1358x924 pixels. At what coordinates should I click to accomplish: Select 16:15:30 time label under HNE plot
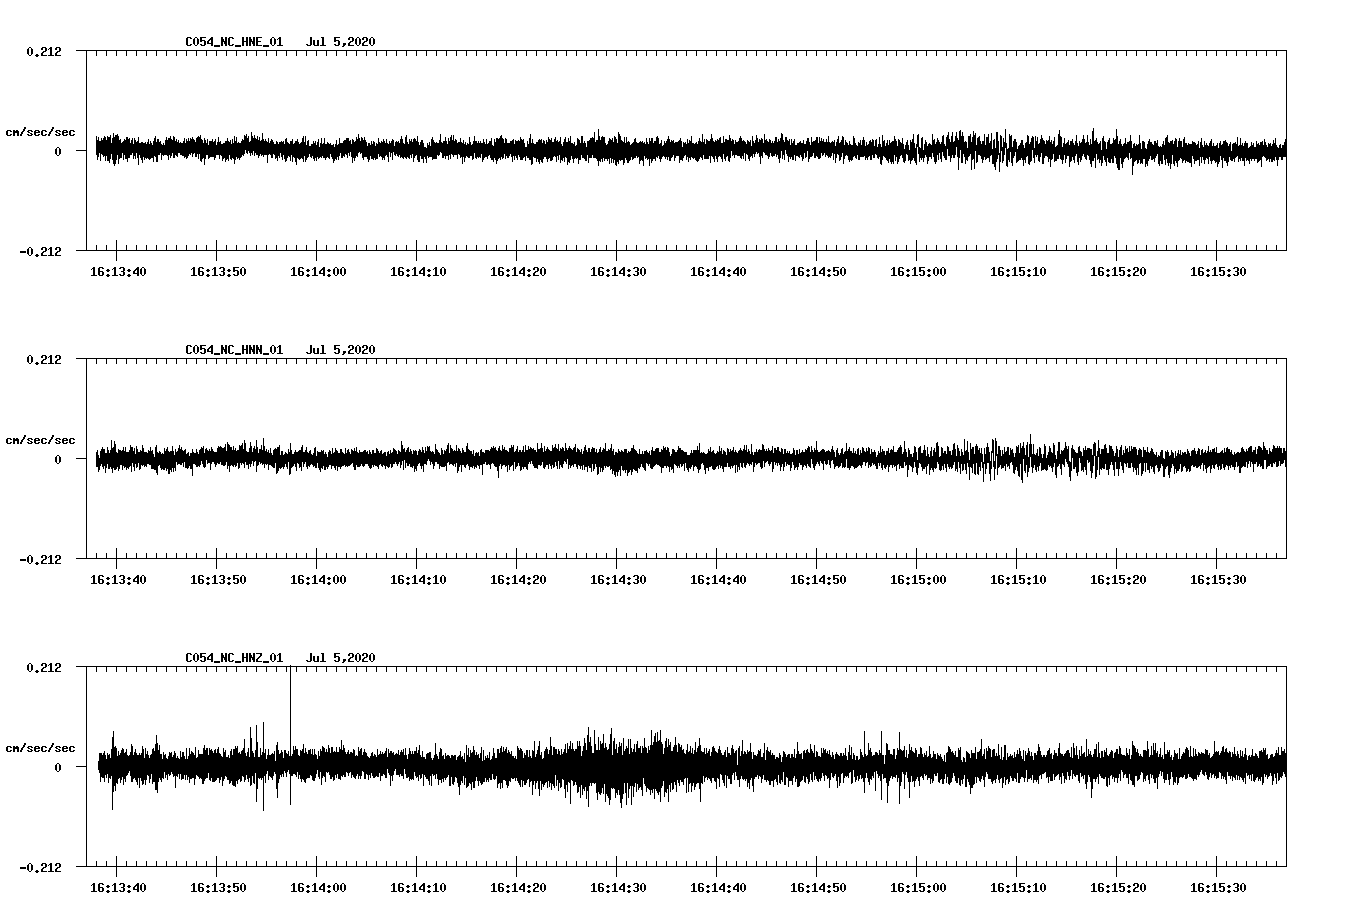[x=1218, y=272]
